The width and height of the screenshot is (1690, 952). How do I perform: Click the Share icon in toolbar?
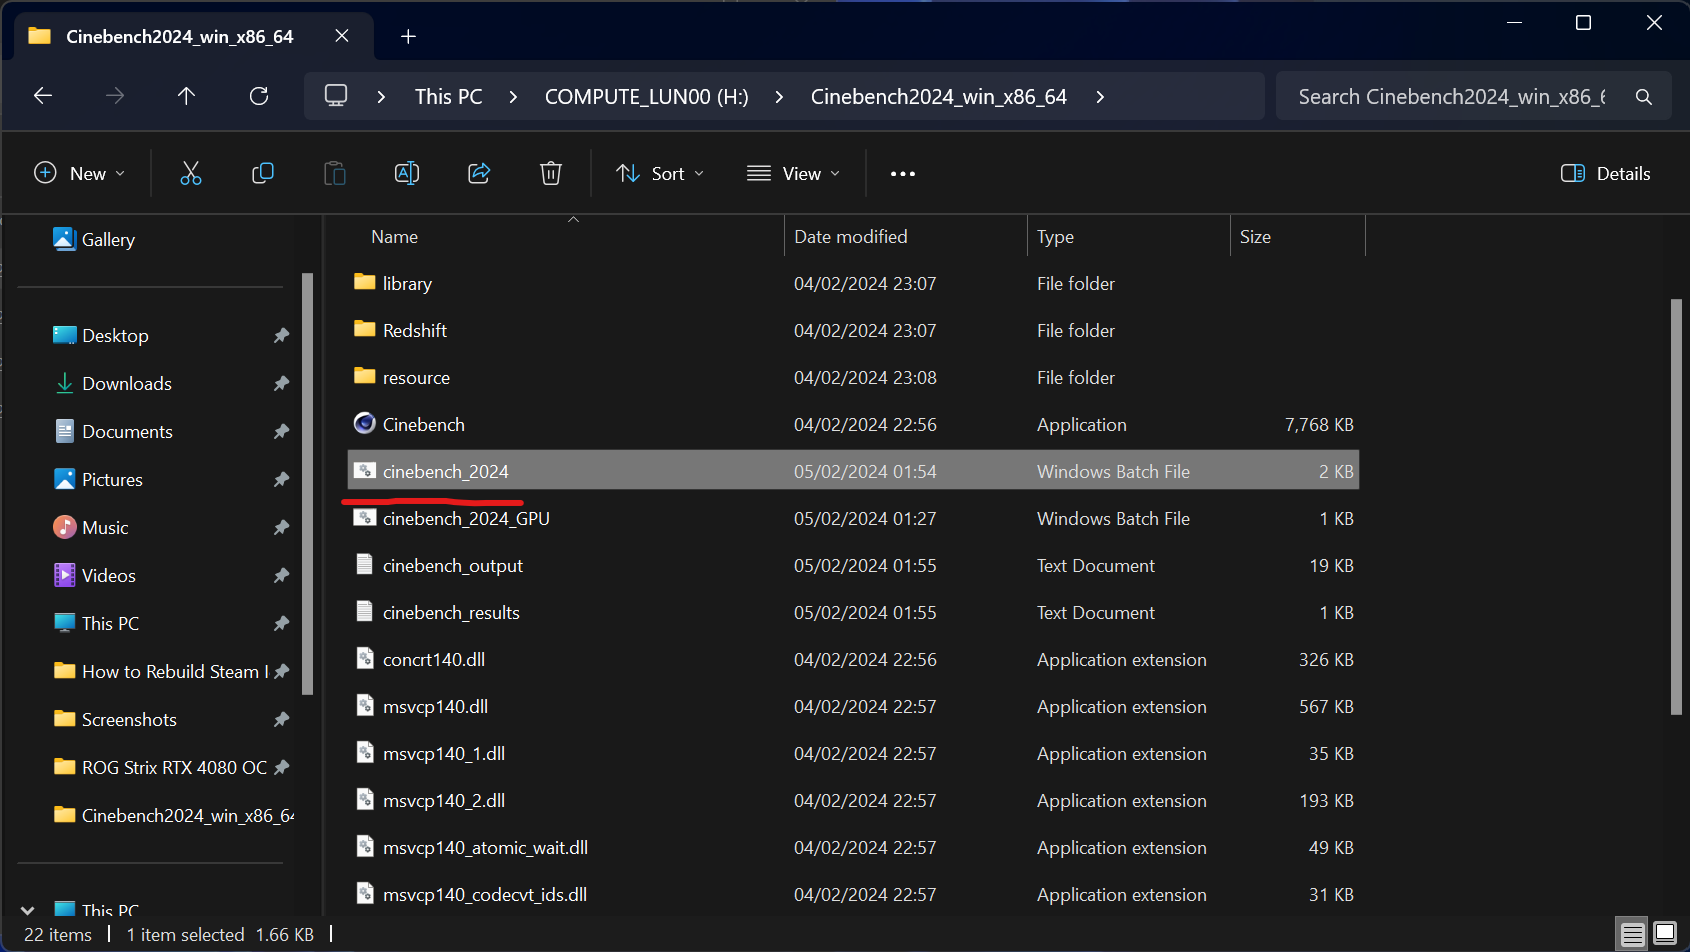[x=479, y=173]
